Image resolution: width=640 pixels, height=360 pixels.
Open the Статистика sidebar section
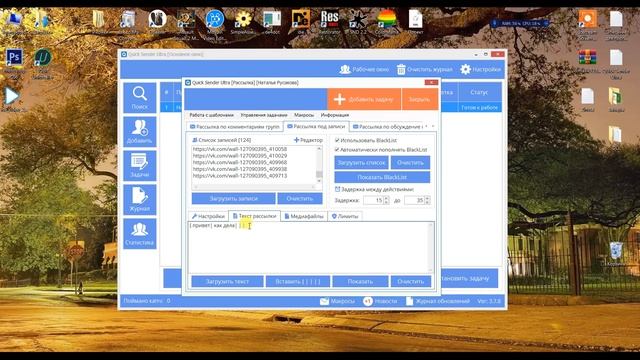click(x=140, y=233)
